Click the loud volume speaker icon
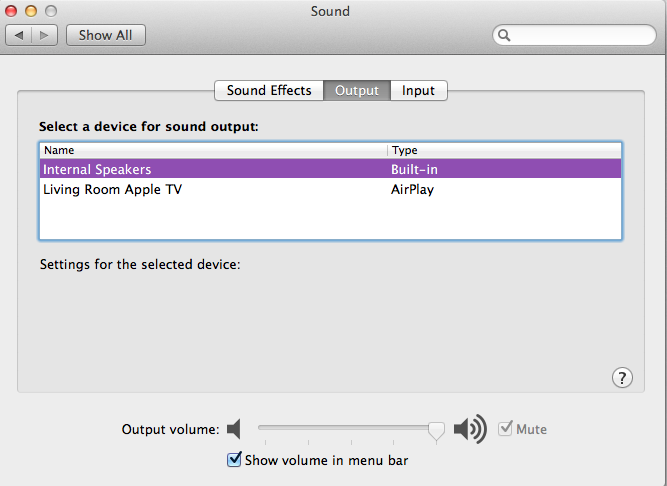Image resolution: width=667 pixels, height=486 pixels. (470, 430)
